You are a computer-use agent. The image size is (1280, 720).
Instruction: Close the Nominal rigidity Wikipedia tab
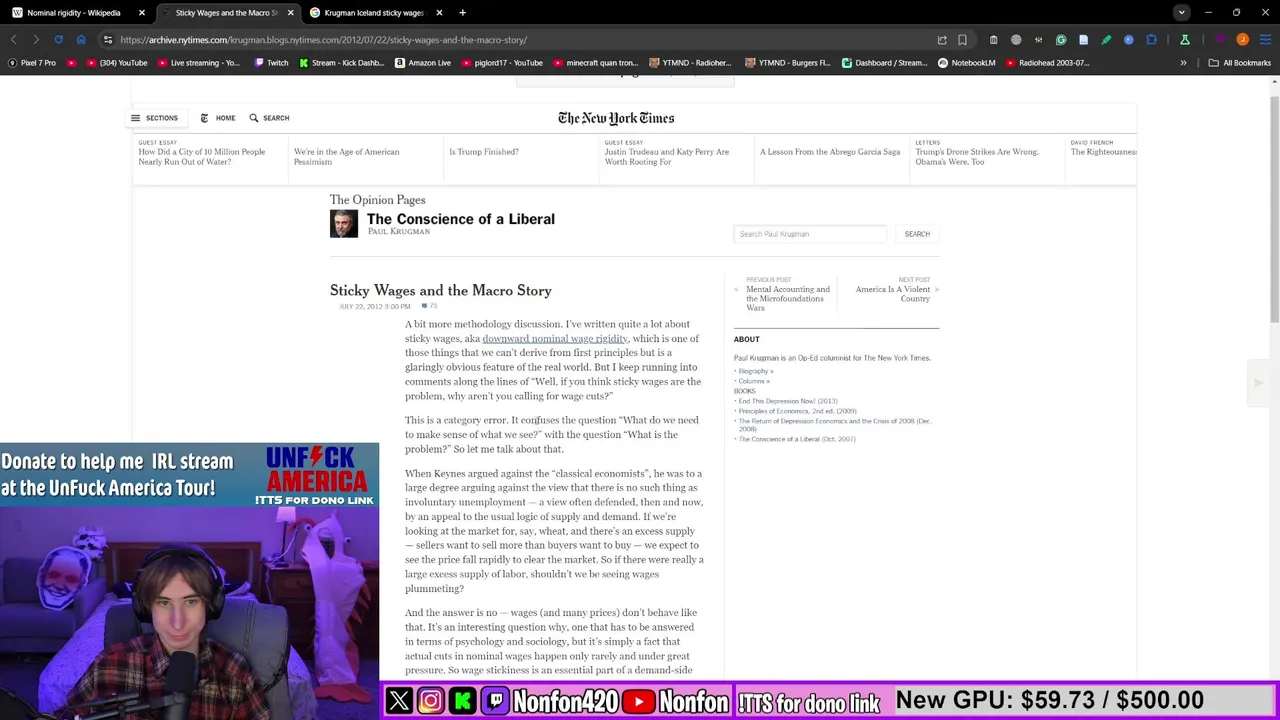(x=141, y=13)
